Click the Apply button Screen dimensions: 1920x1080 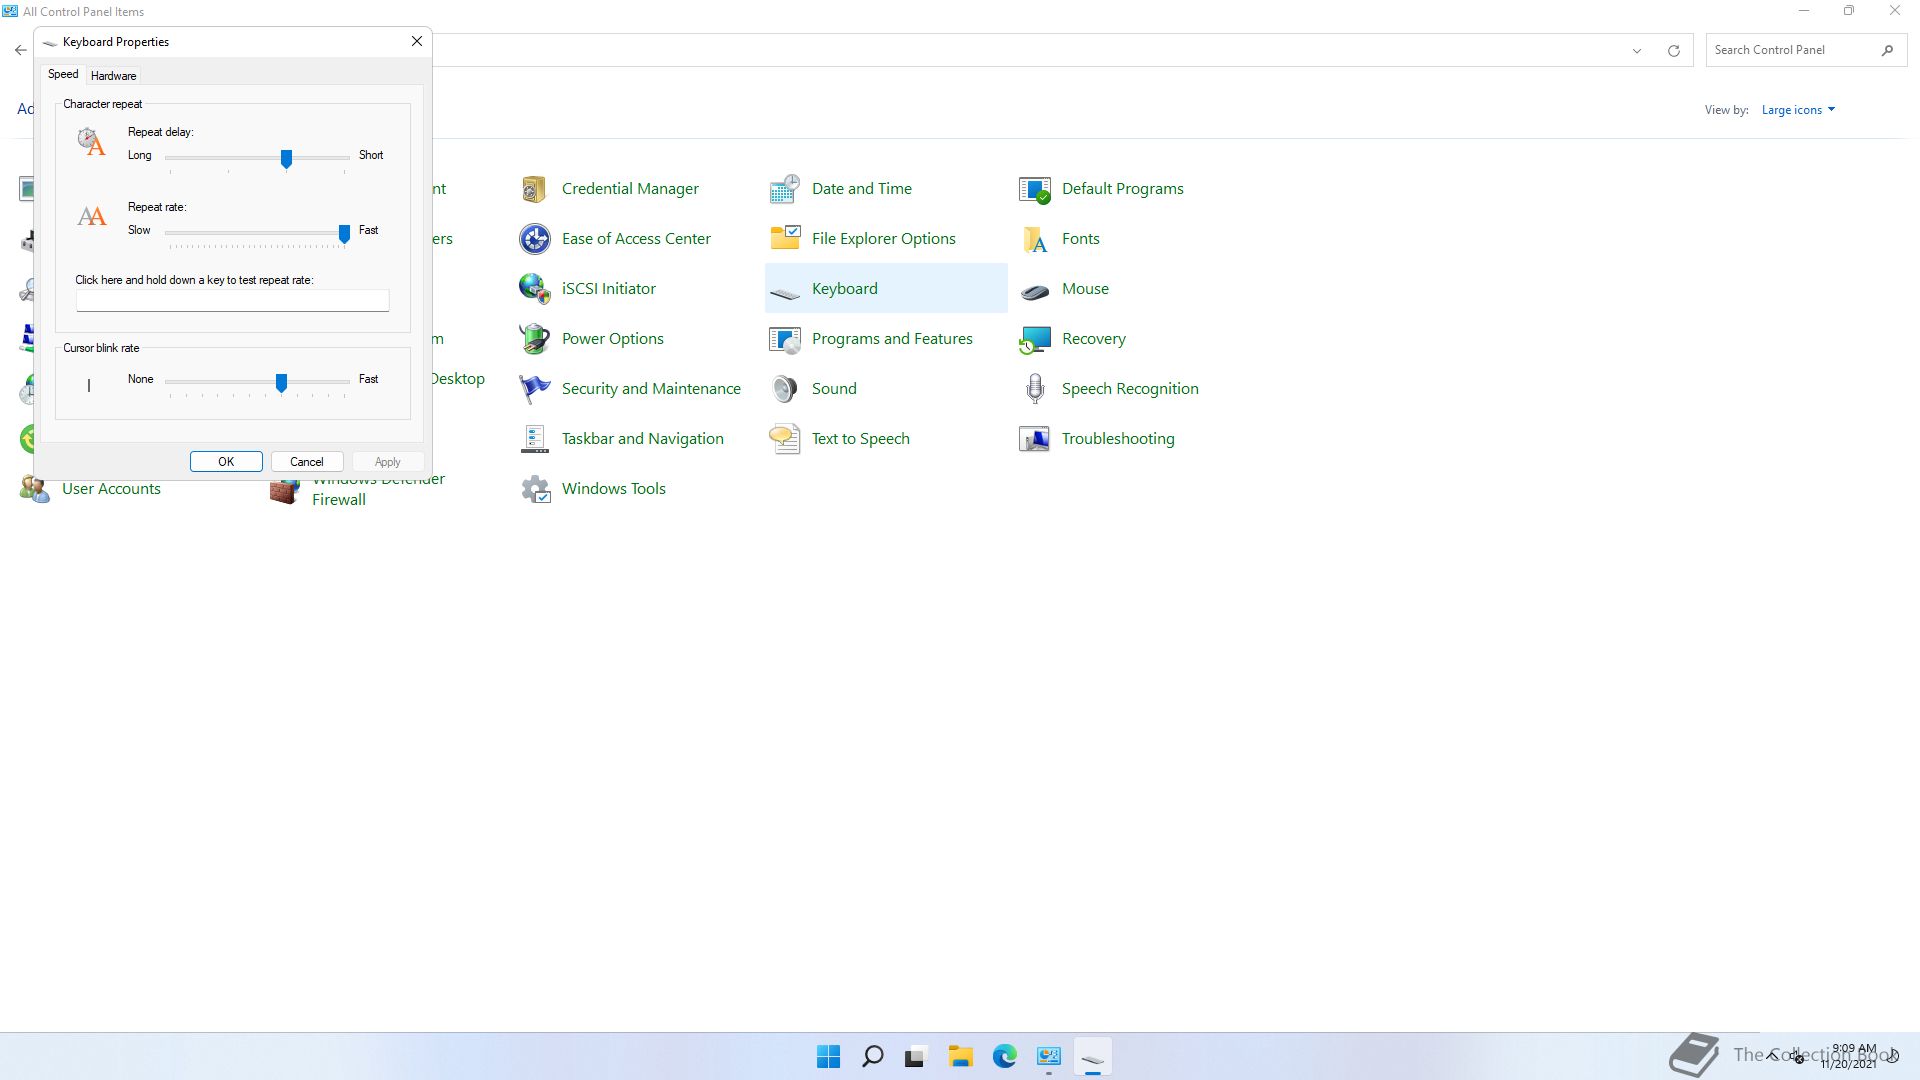click(x=388, y=462)
